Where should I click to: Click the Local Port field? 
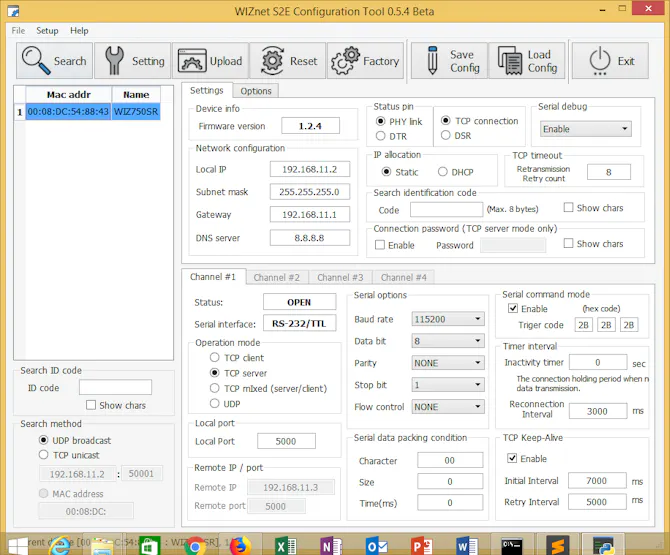click(286, 441)
